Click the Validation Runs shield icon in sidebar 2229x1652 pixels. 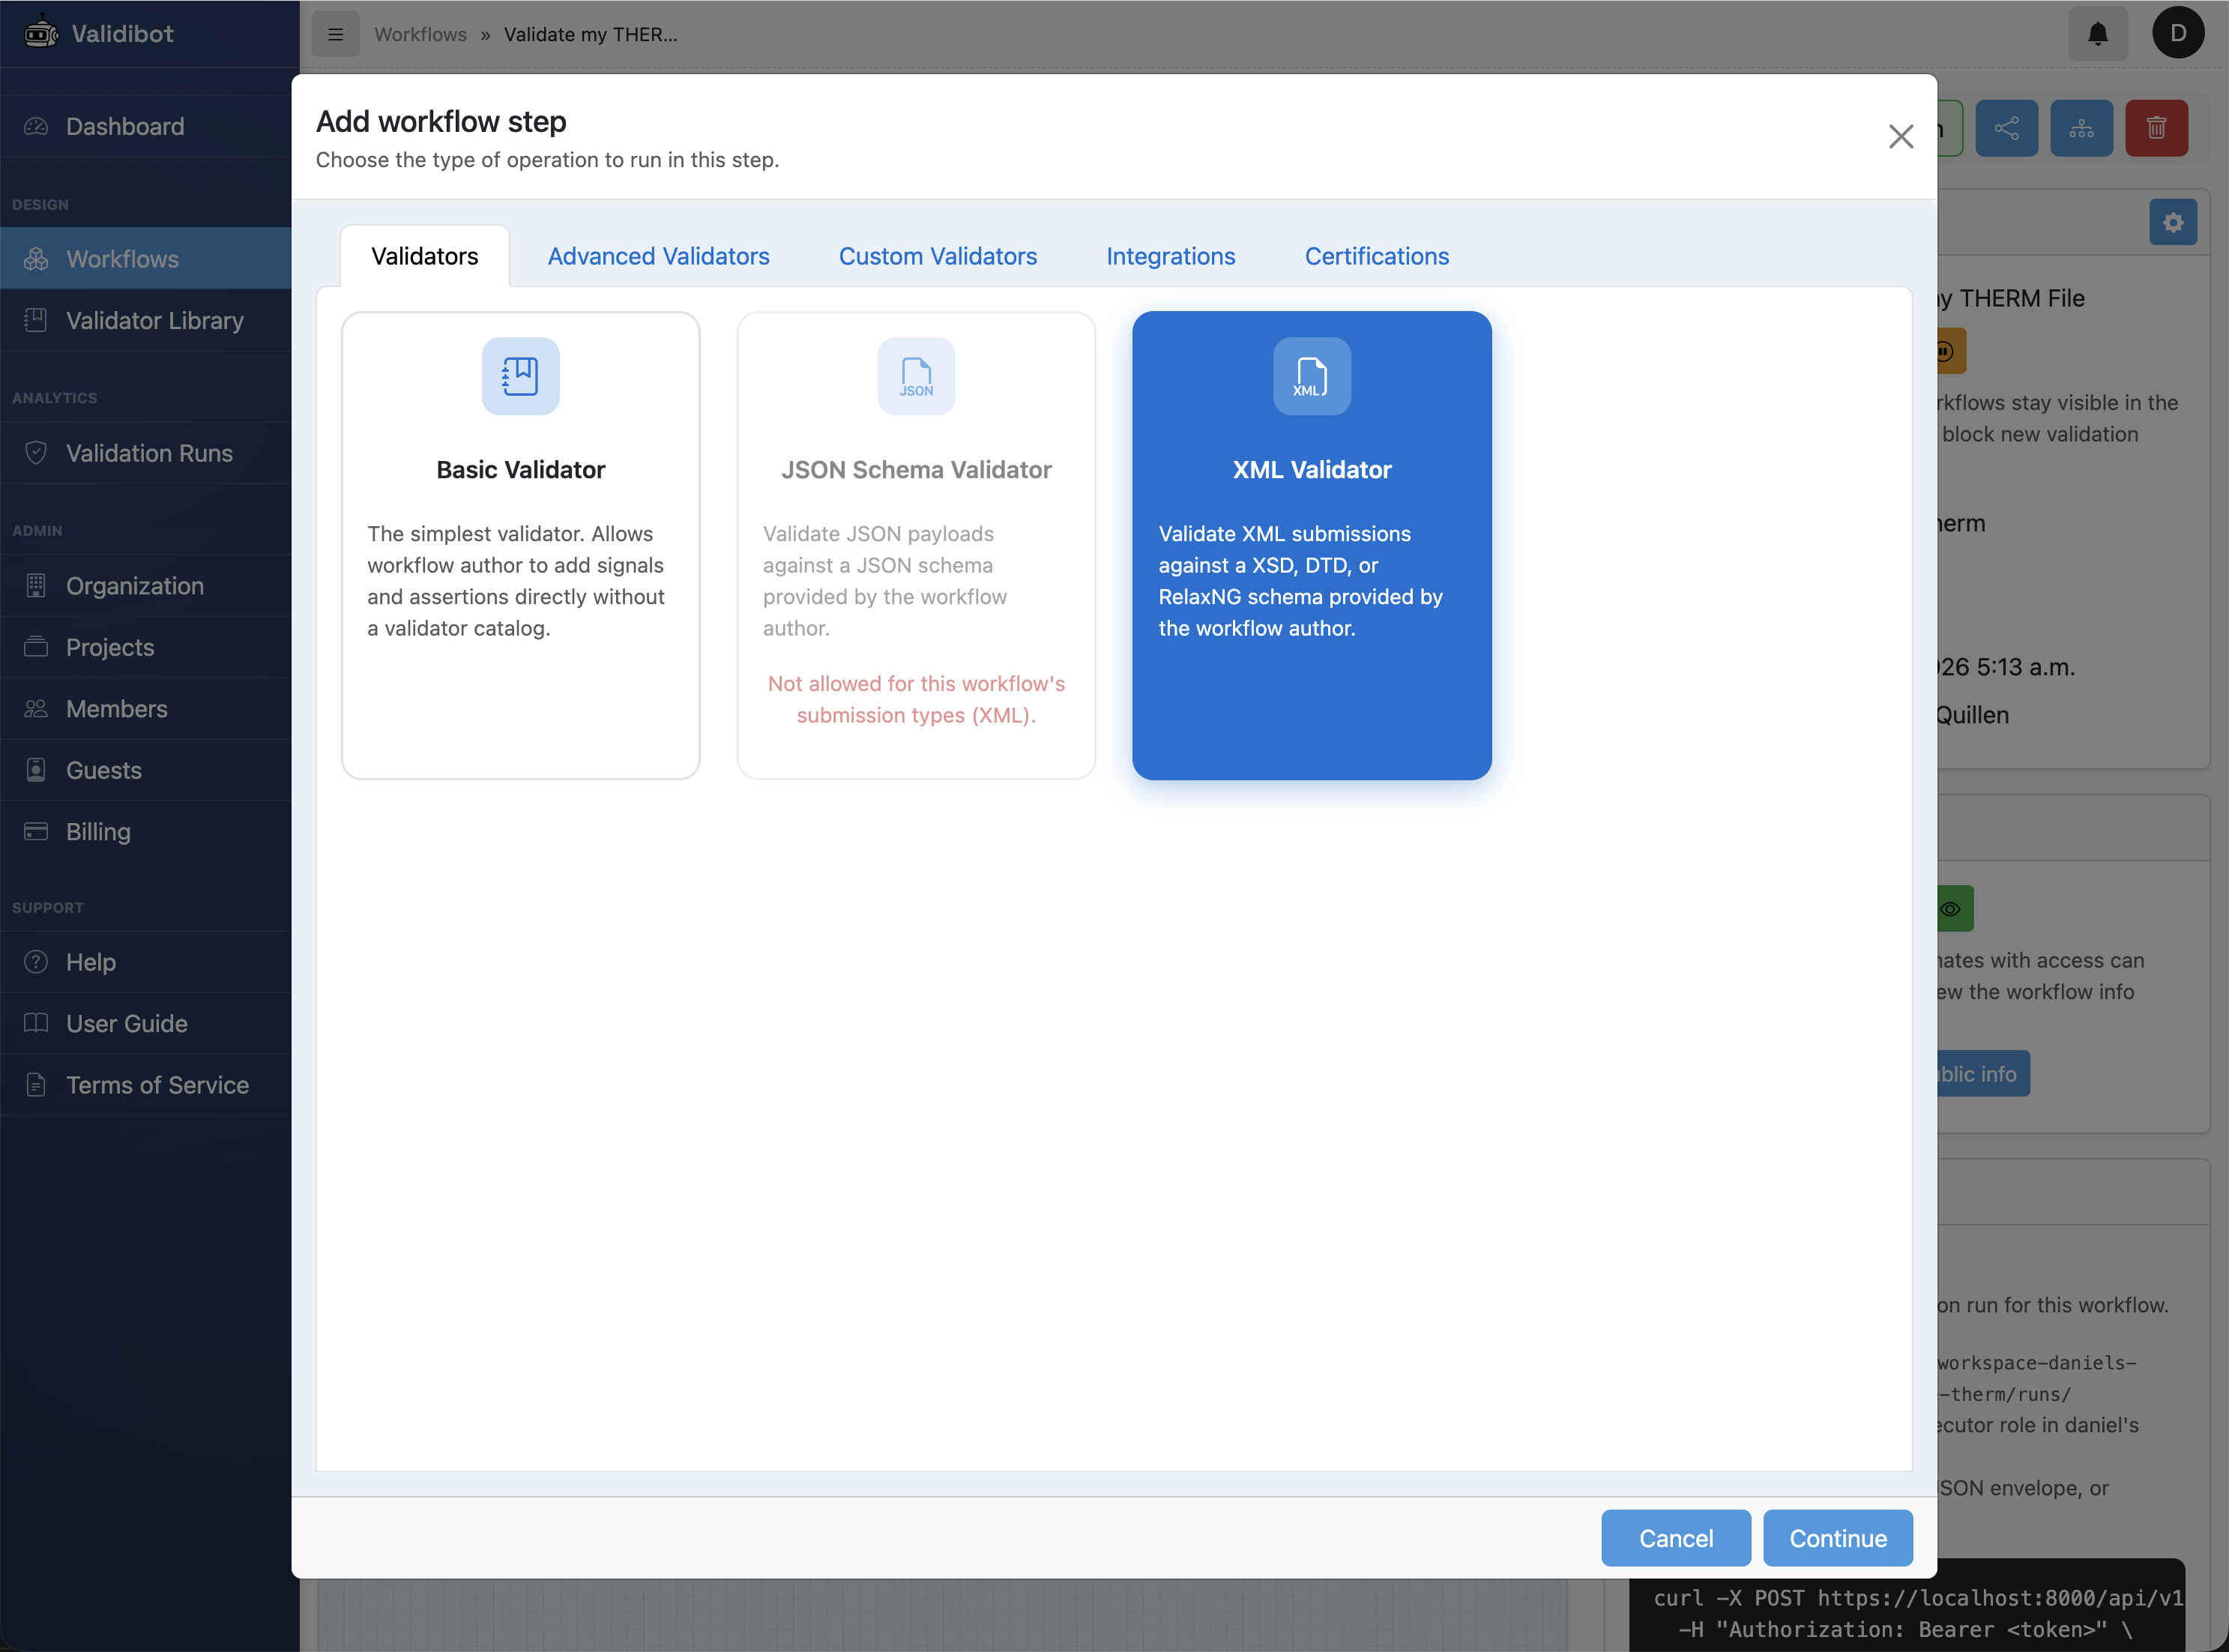pyautogui.click(x=35, y=453)
